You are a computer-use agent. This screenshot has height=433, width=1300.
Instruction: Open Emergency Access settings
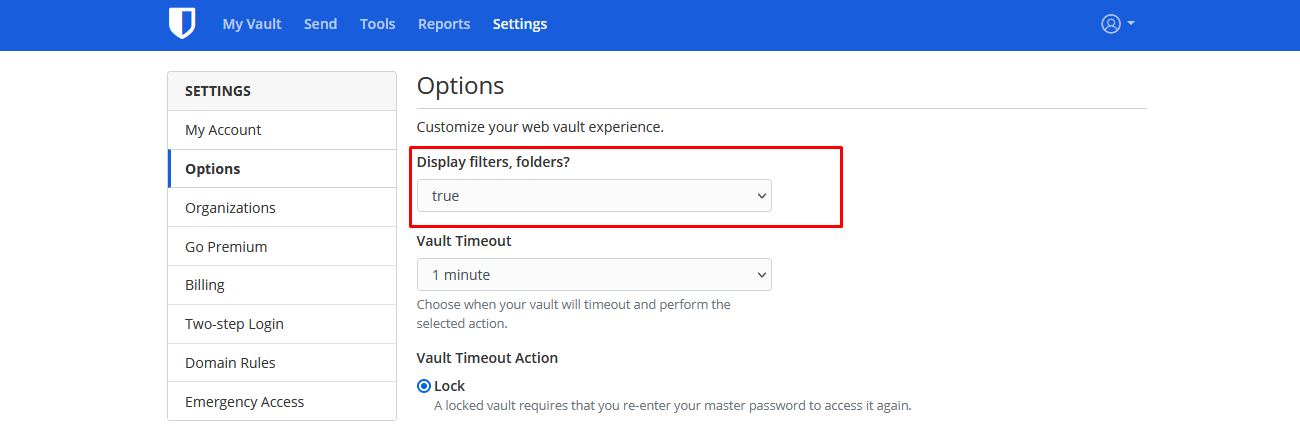coord(244,402)
